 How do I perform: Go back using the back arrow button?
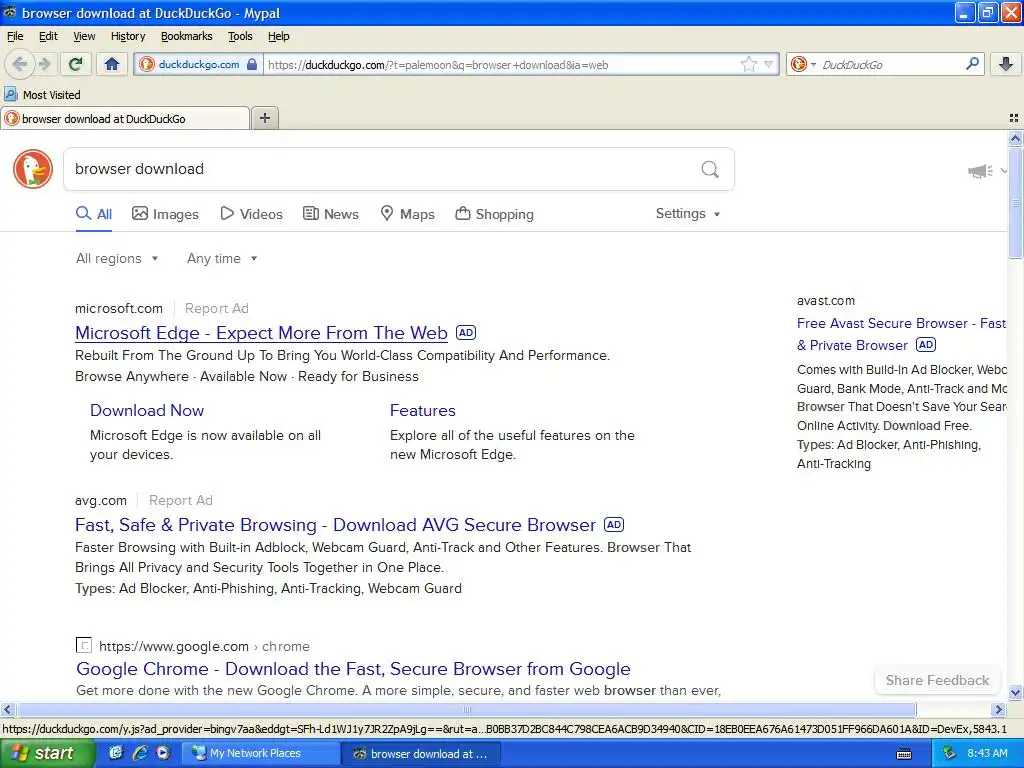pos(20,64)
